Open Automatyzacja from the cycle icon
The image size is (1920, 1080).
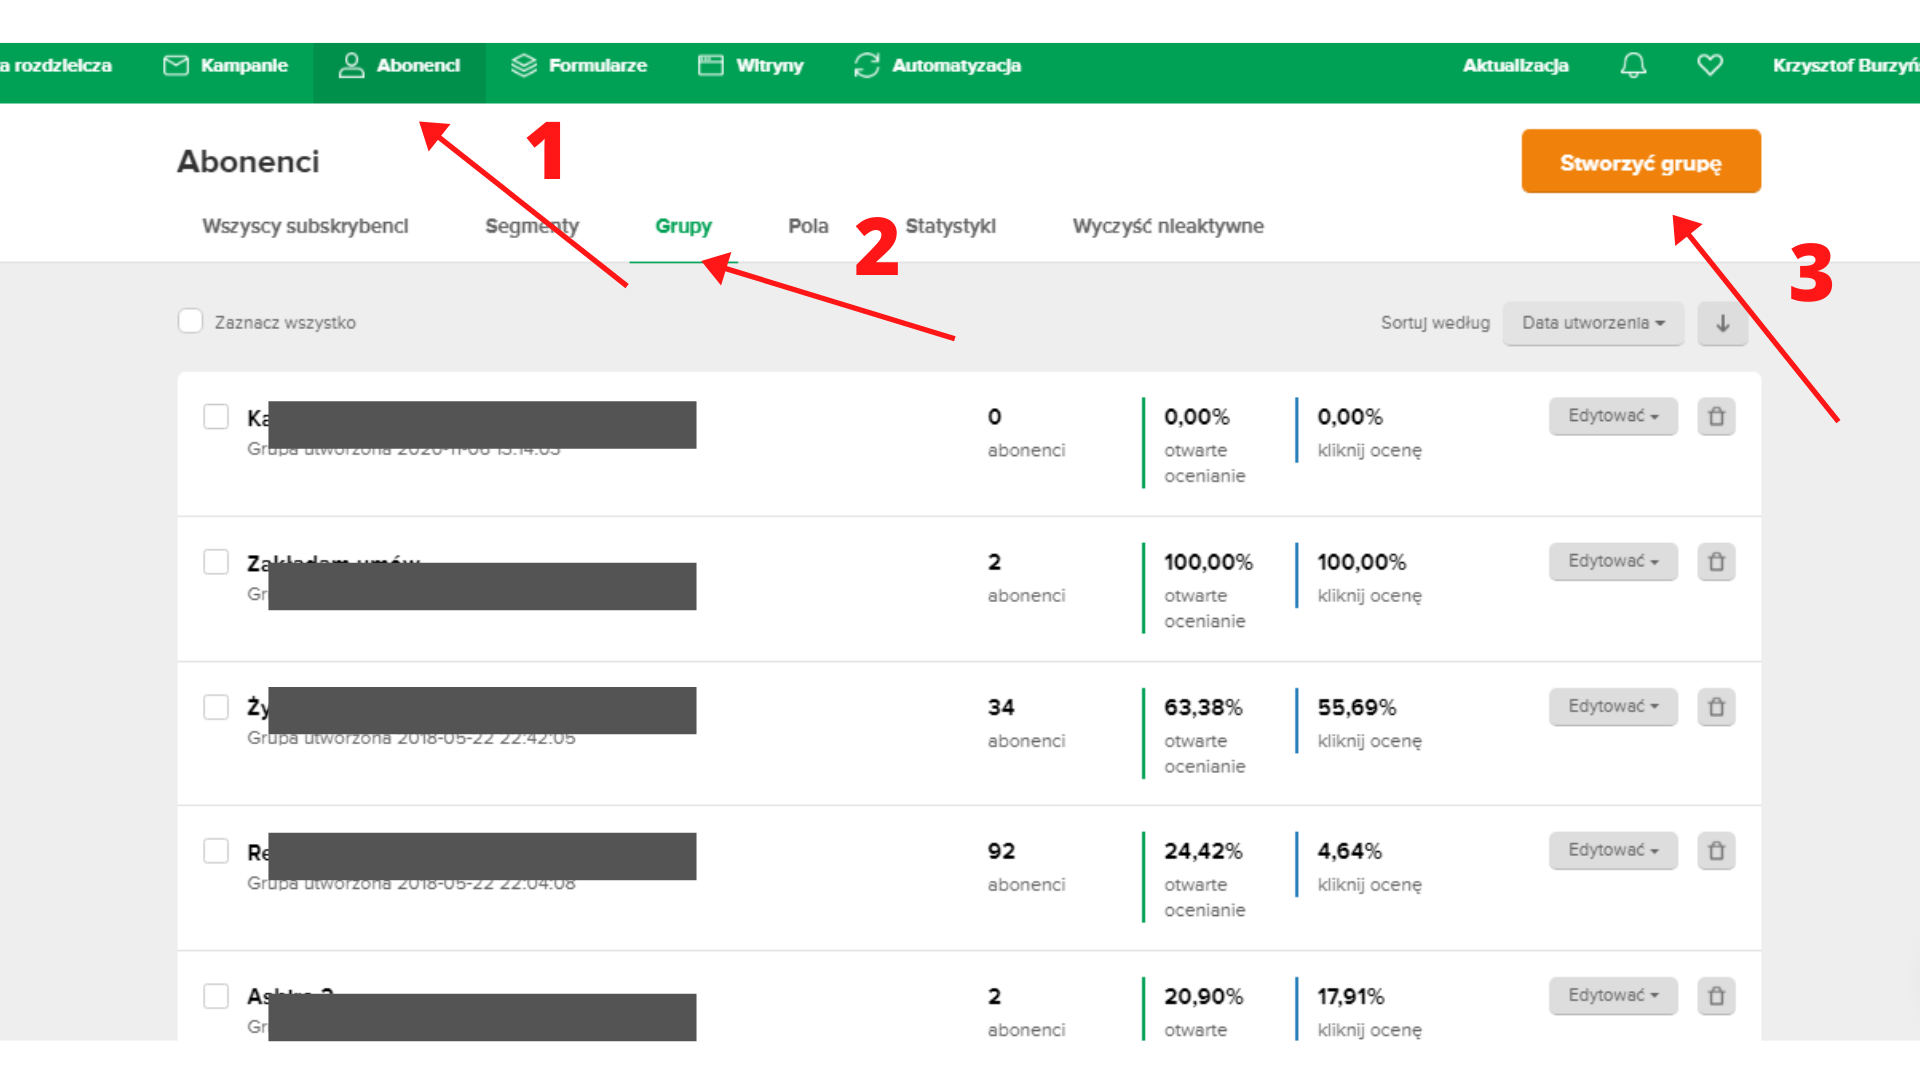coord(866,66)
